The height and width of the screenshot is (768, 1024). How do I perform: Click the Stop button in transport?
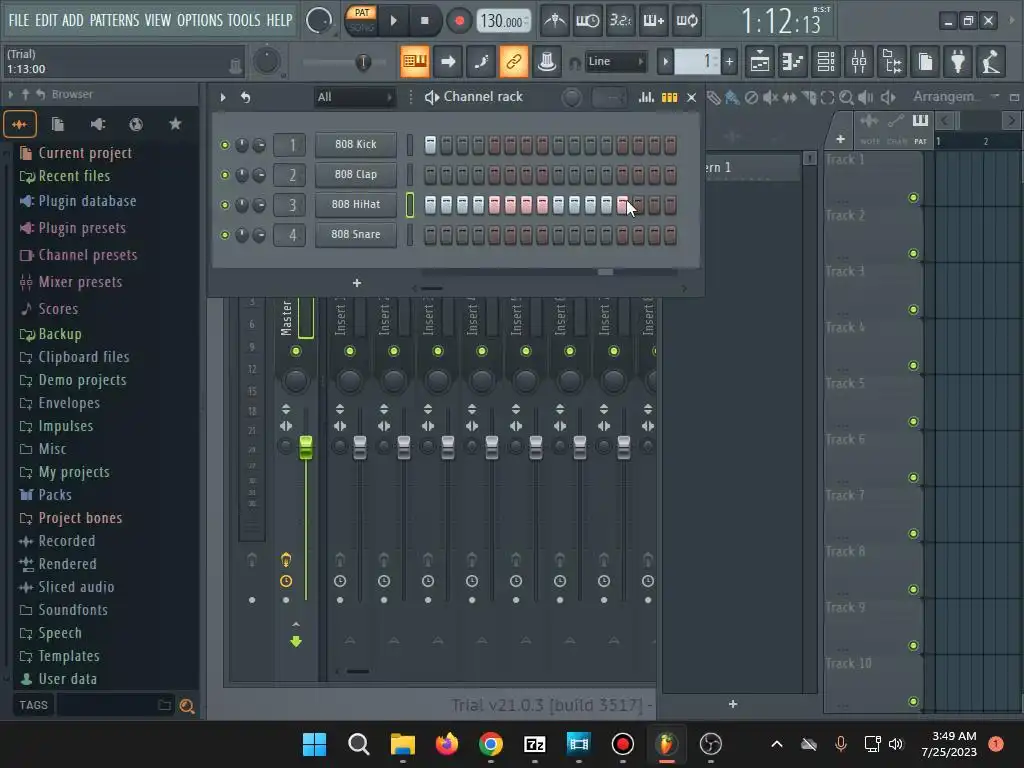424,21
